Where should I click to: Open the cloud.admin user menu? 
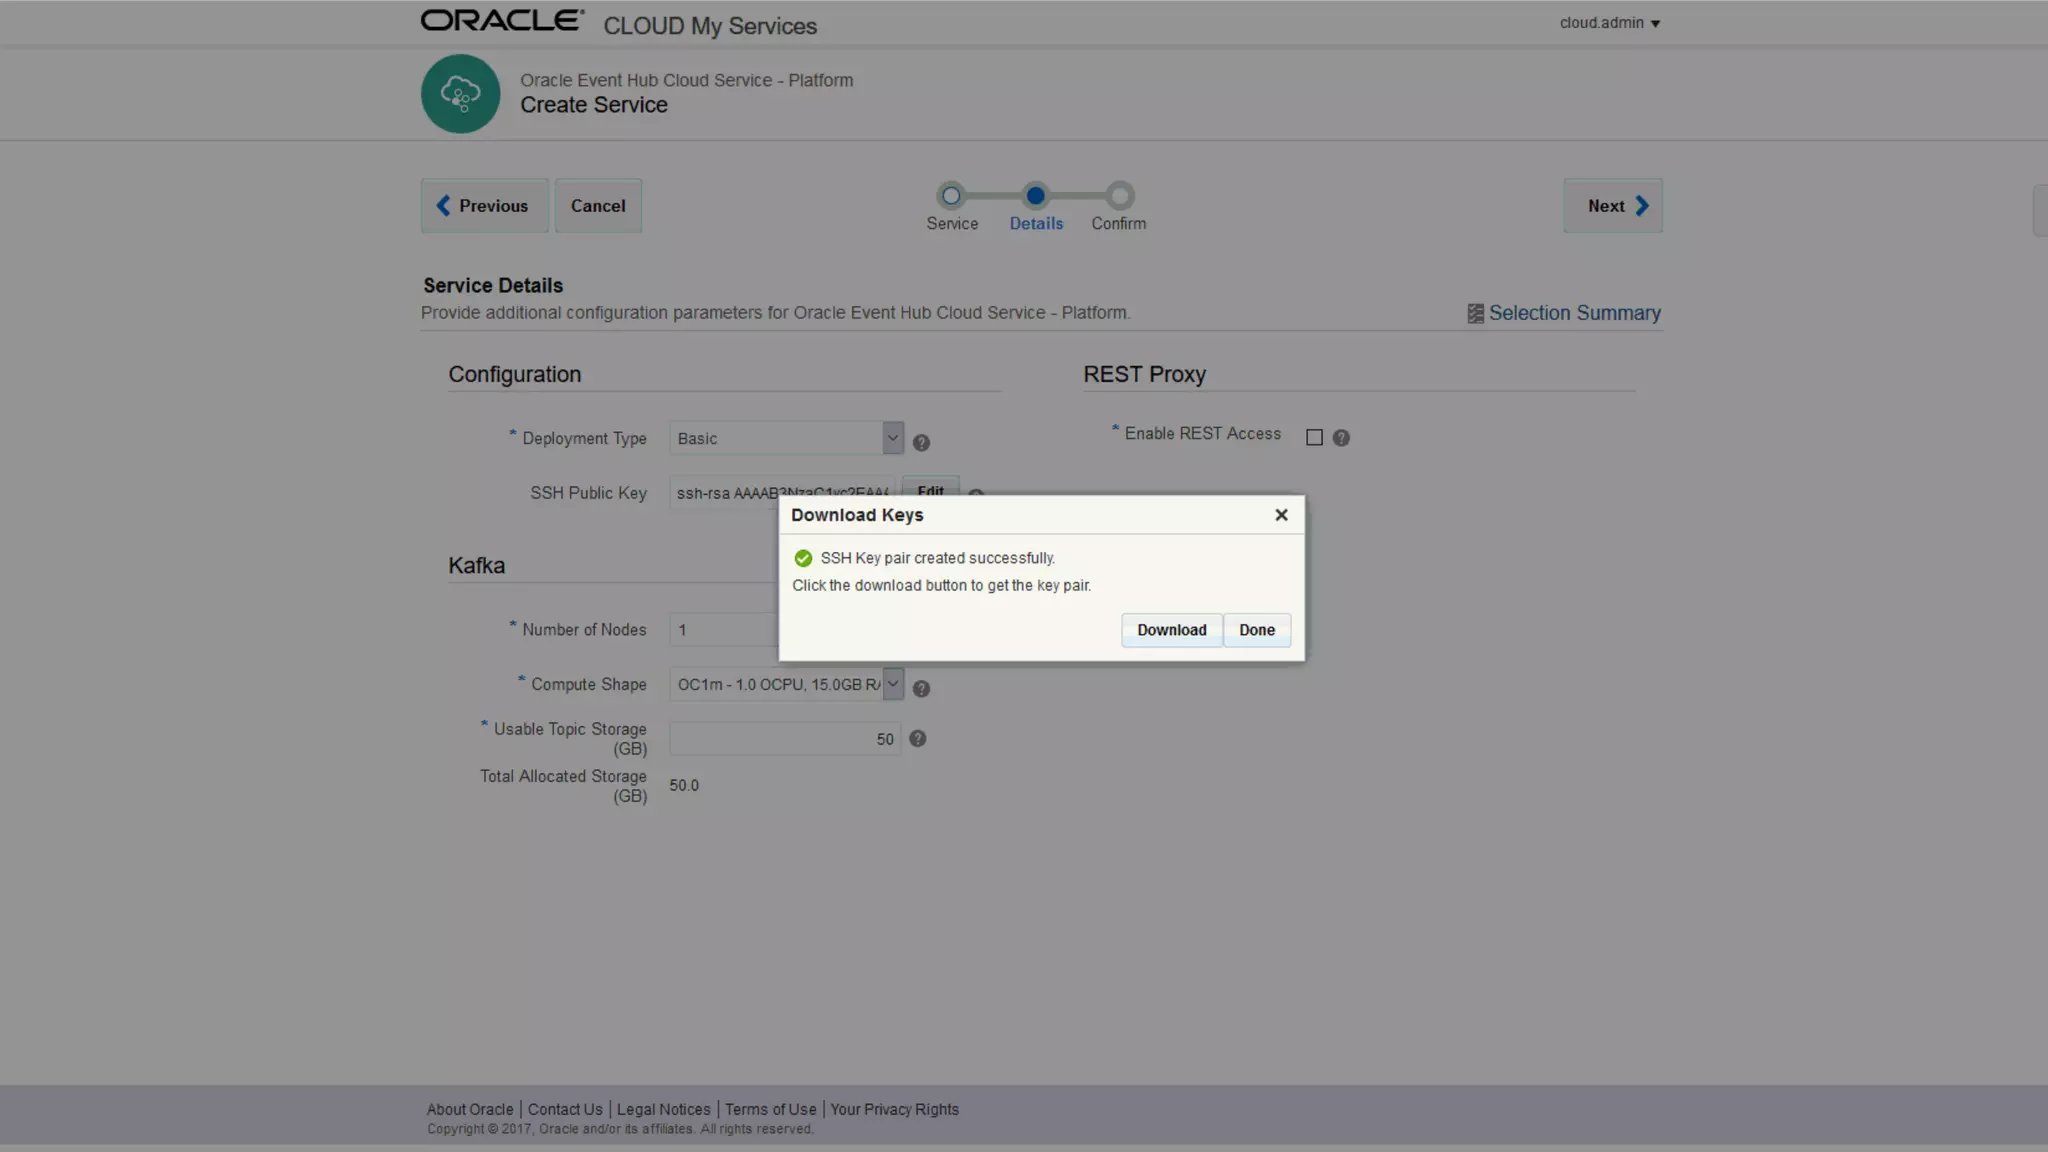point(1609,23)
